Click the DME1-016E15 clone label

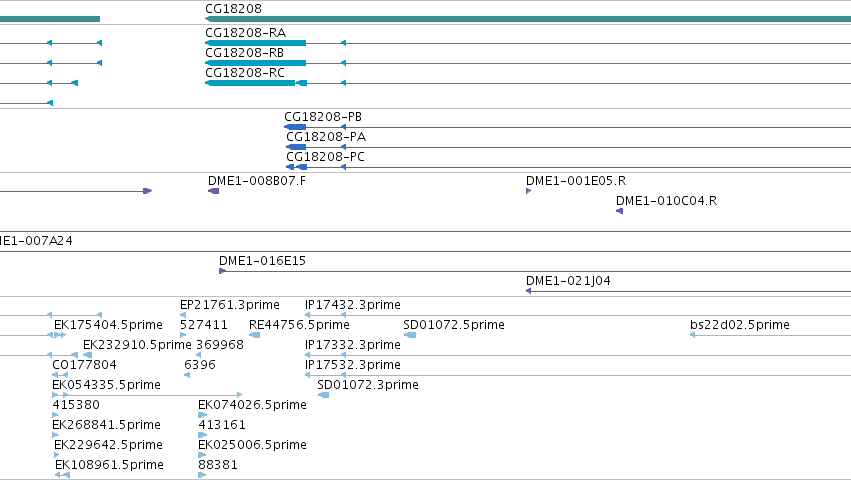click(x=262, y=261)
